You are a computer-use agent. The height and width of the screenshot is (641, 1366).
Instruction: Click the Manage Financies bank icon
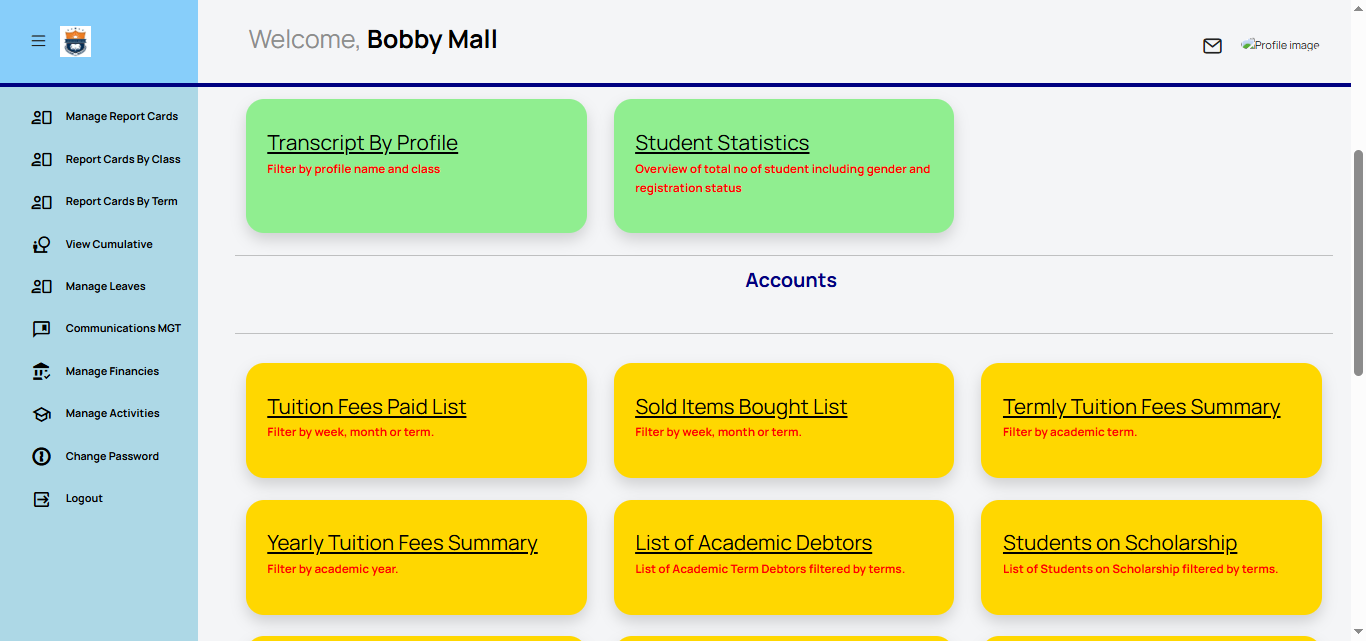coord(41,372)
